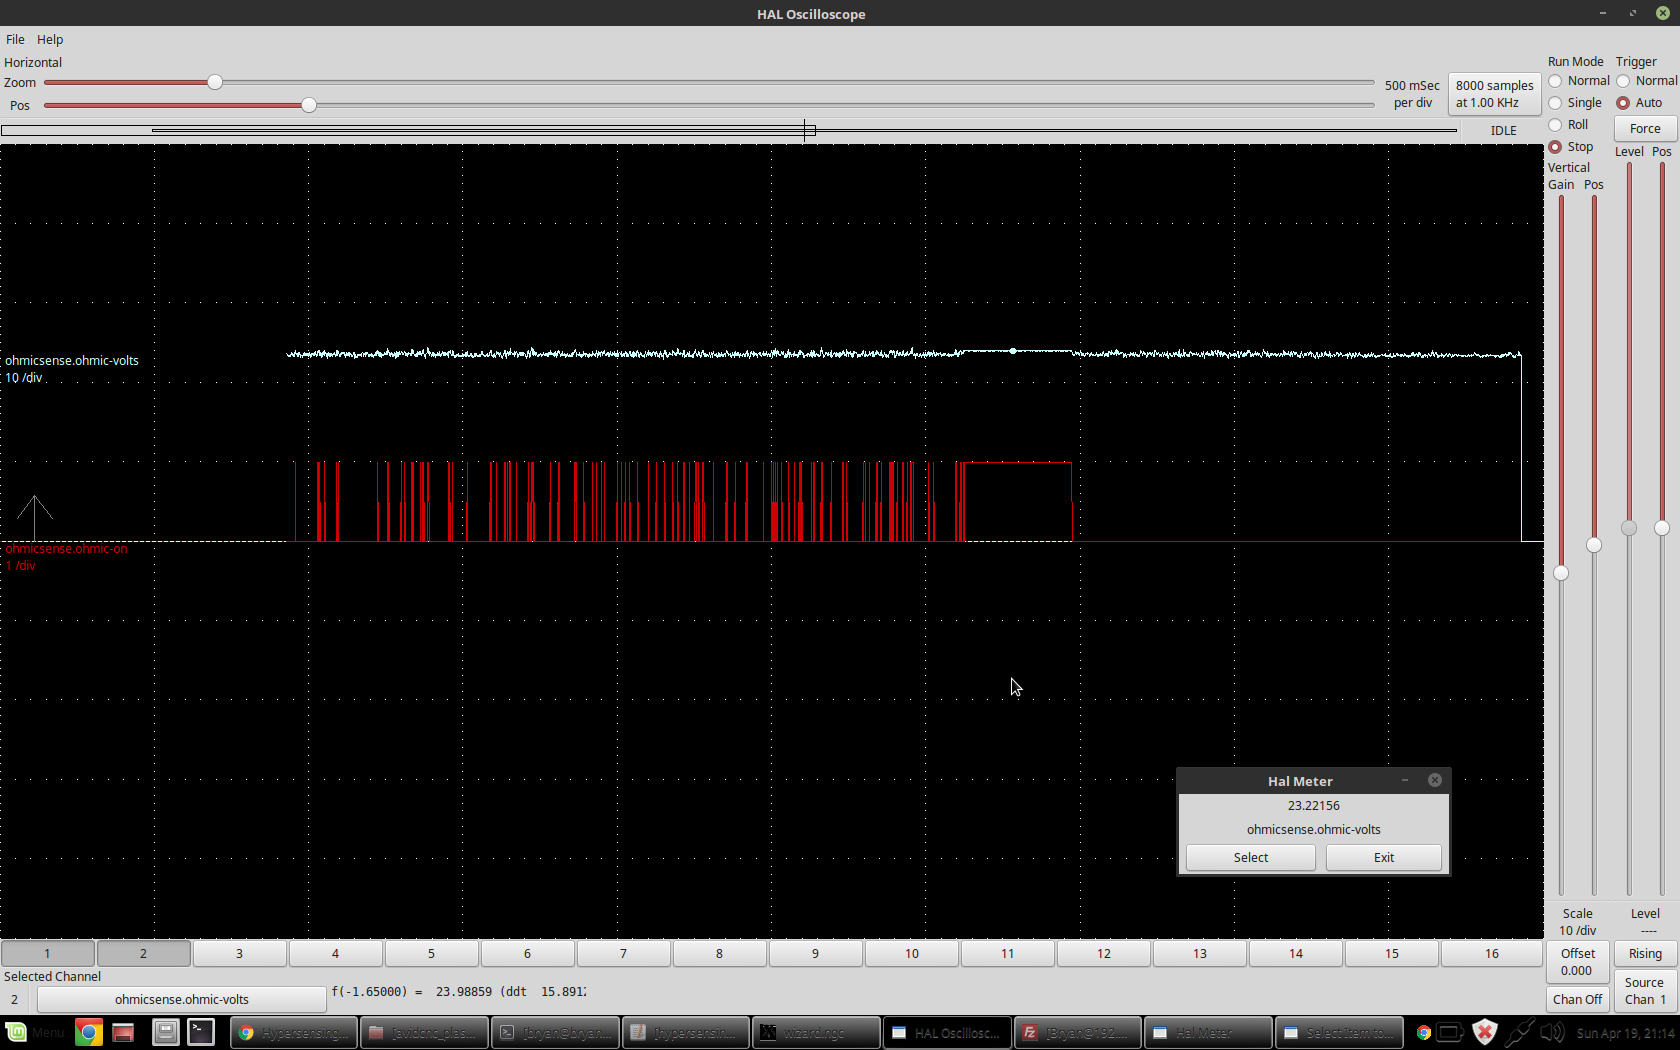Click the Chrome tray icon
This screenshot has height=1050, width=1680.
tap(1423, 1033)
